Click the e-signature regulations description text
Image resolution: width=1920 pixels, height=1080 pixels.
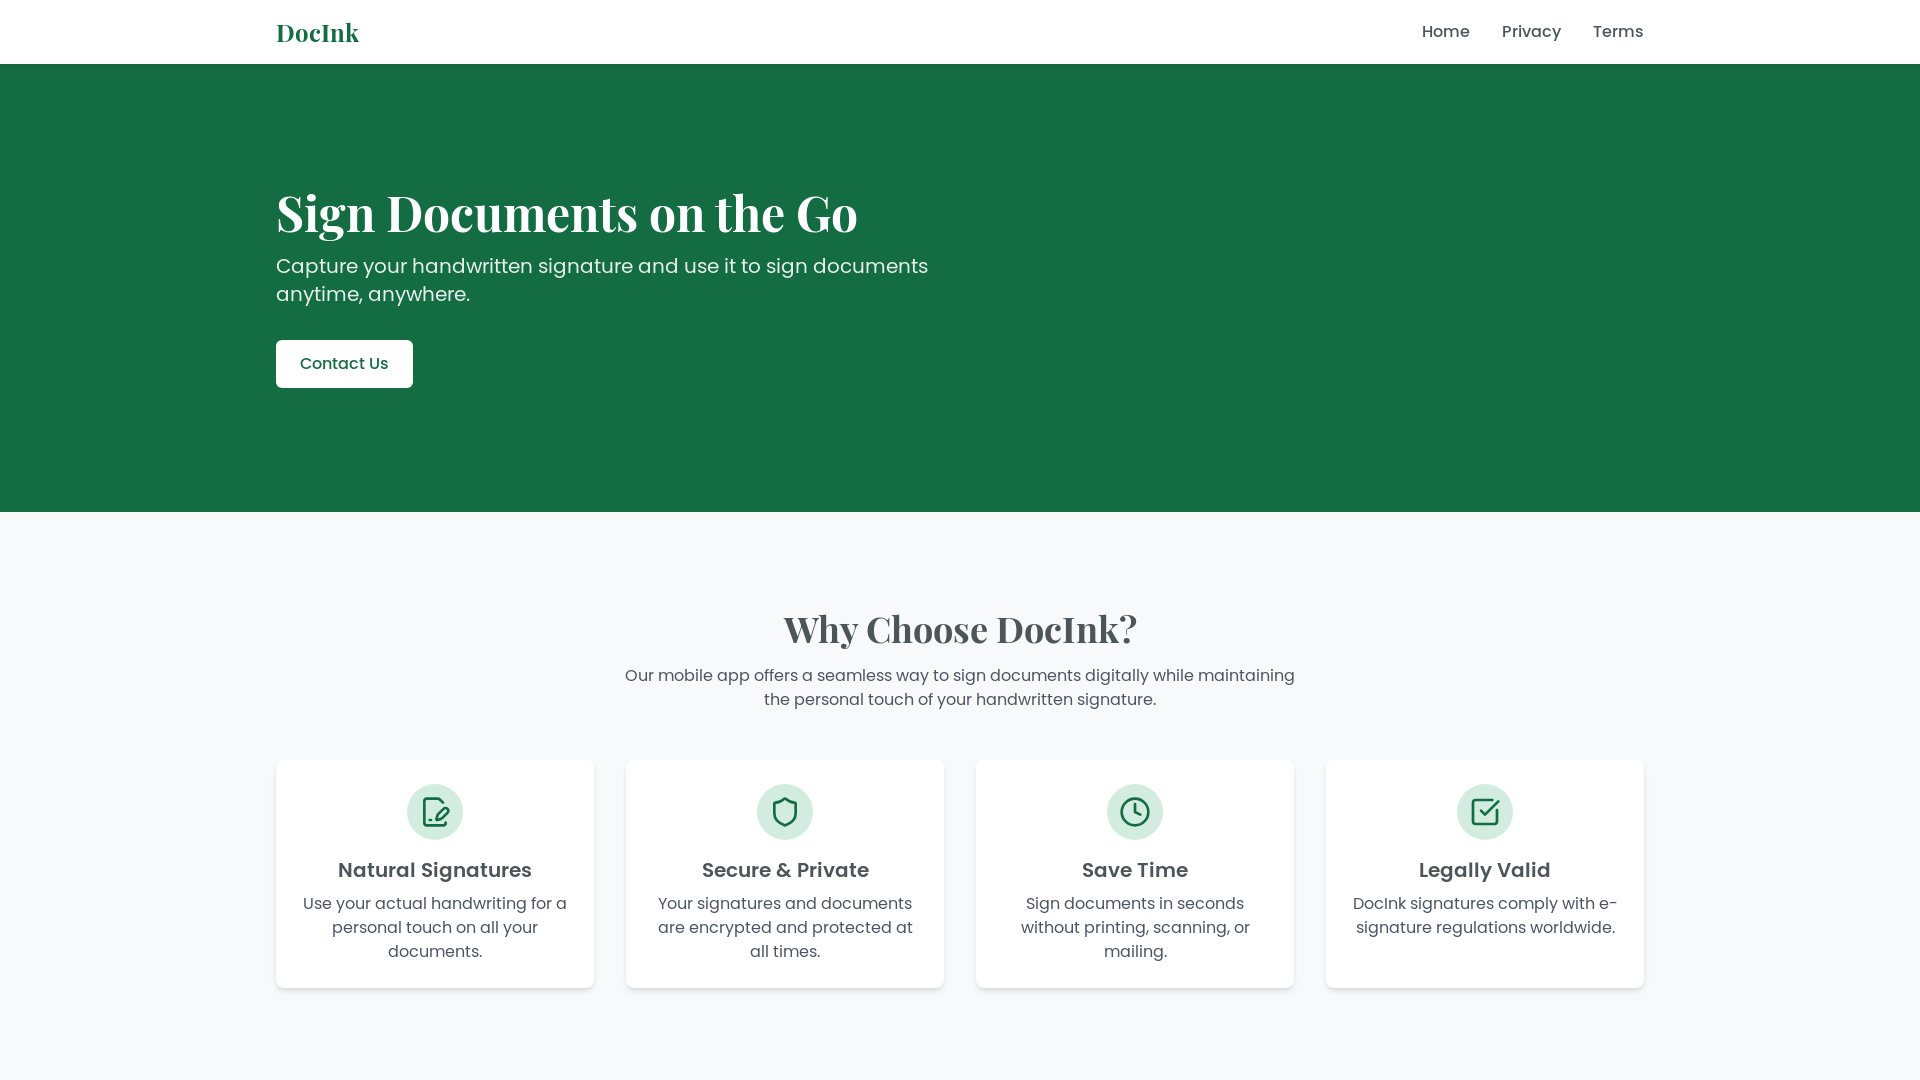[1485, 916]
